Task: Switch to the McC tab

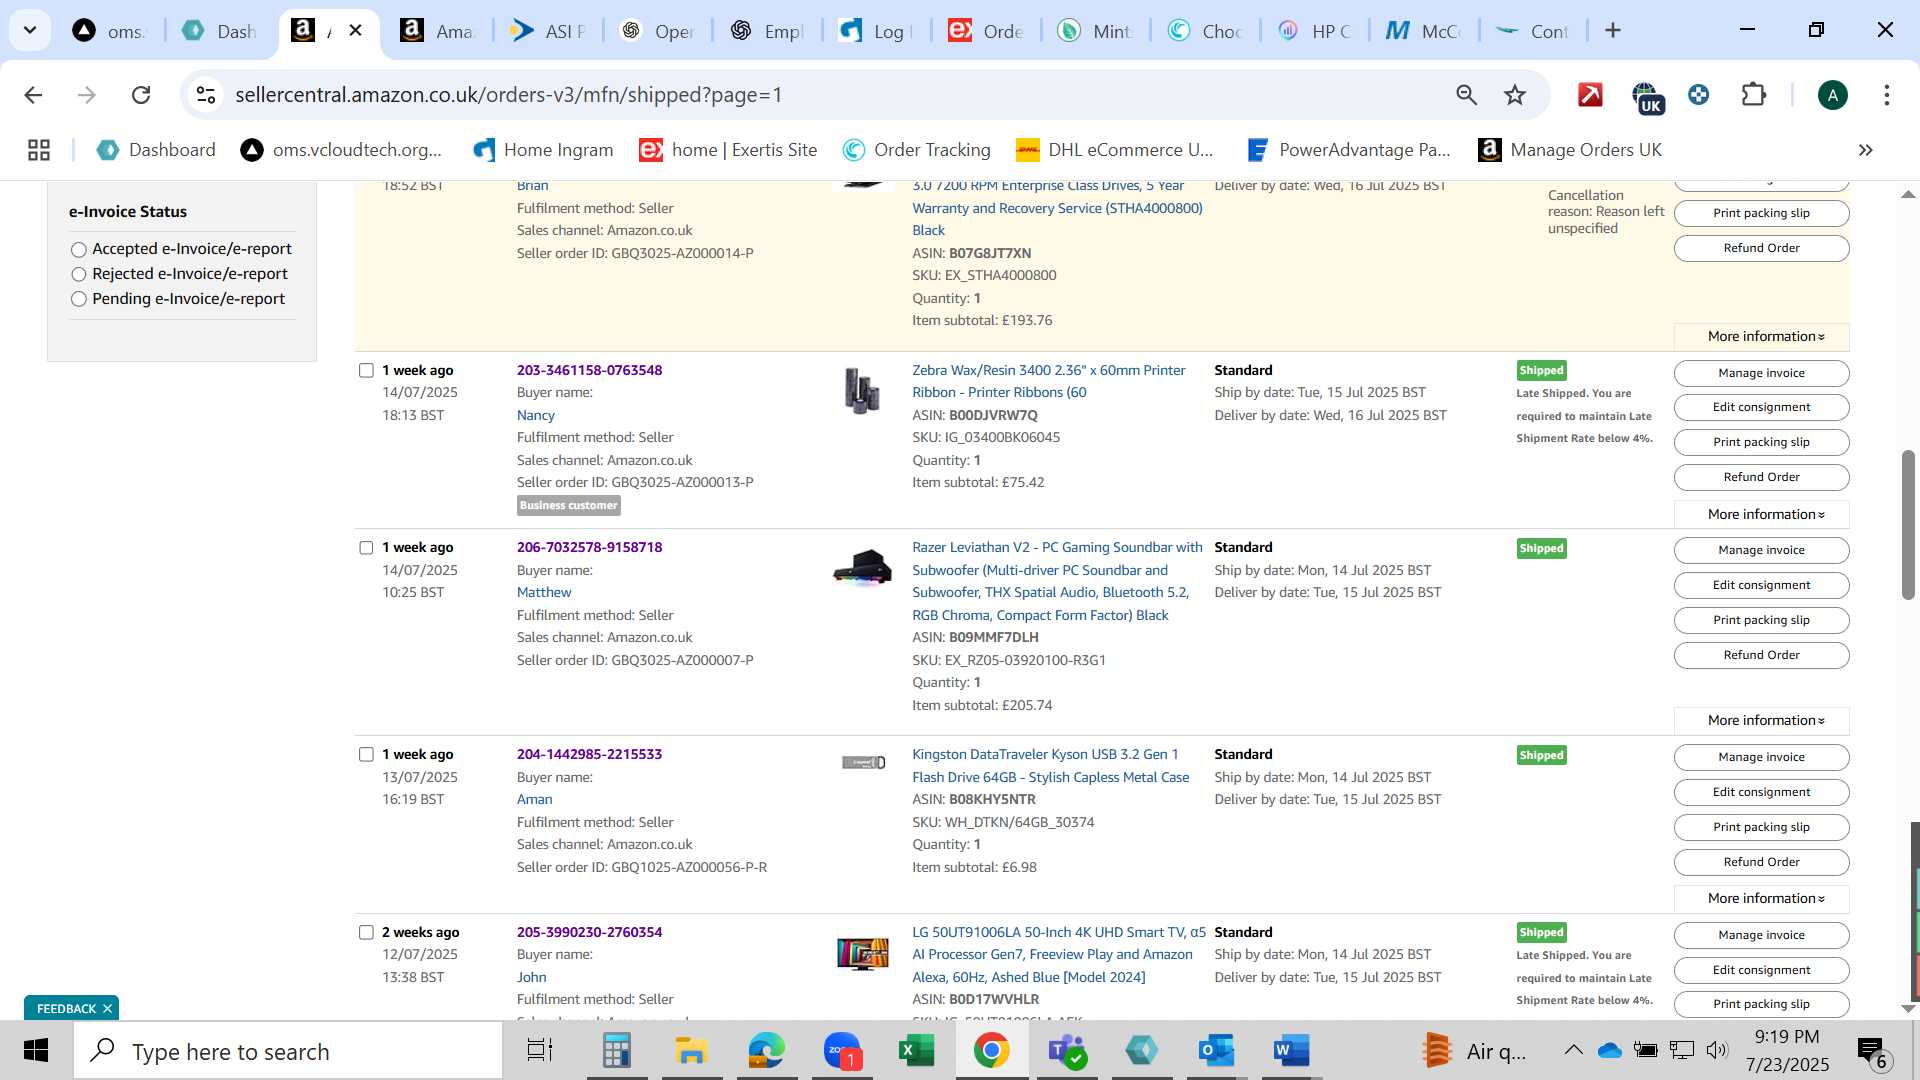Action: click(x=1424, y=31)
